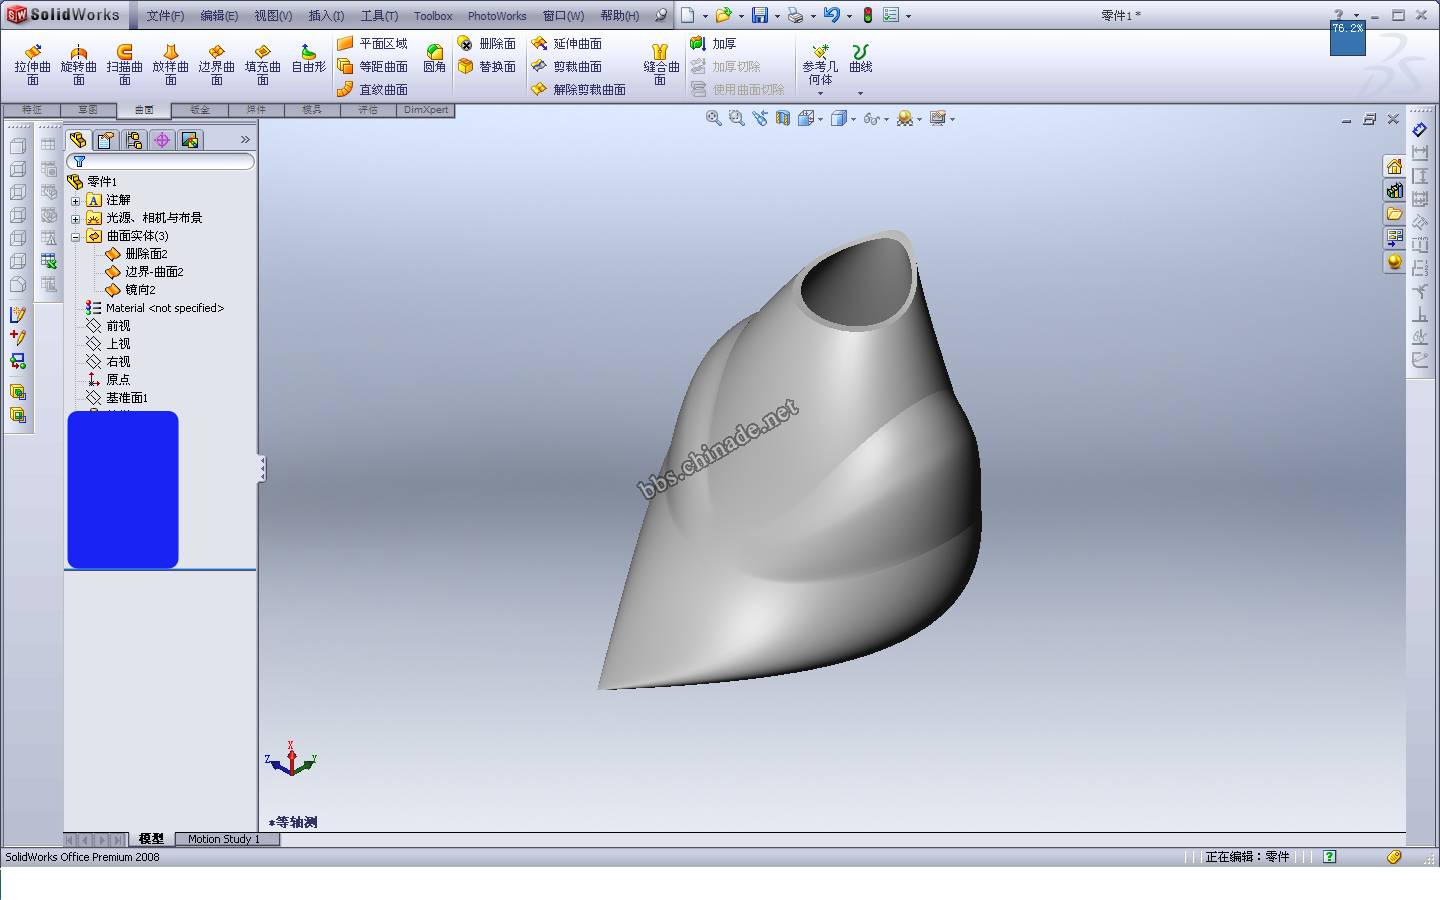
Task: Open the 插入(I) menu
Action: click(x=326, y=16)
